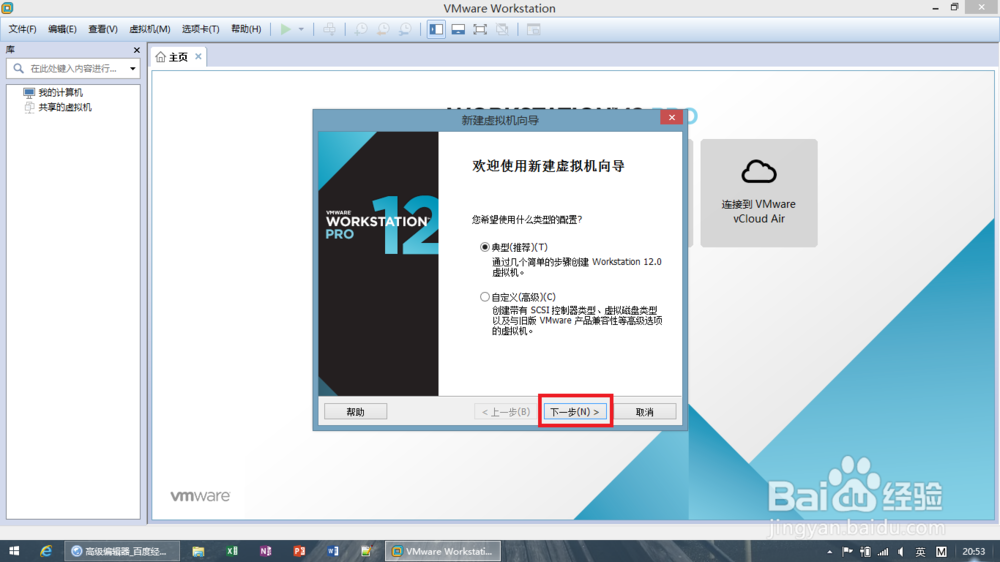
Task: Click the network signal tray icon
Action: tap(883, 552)
